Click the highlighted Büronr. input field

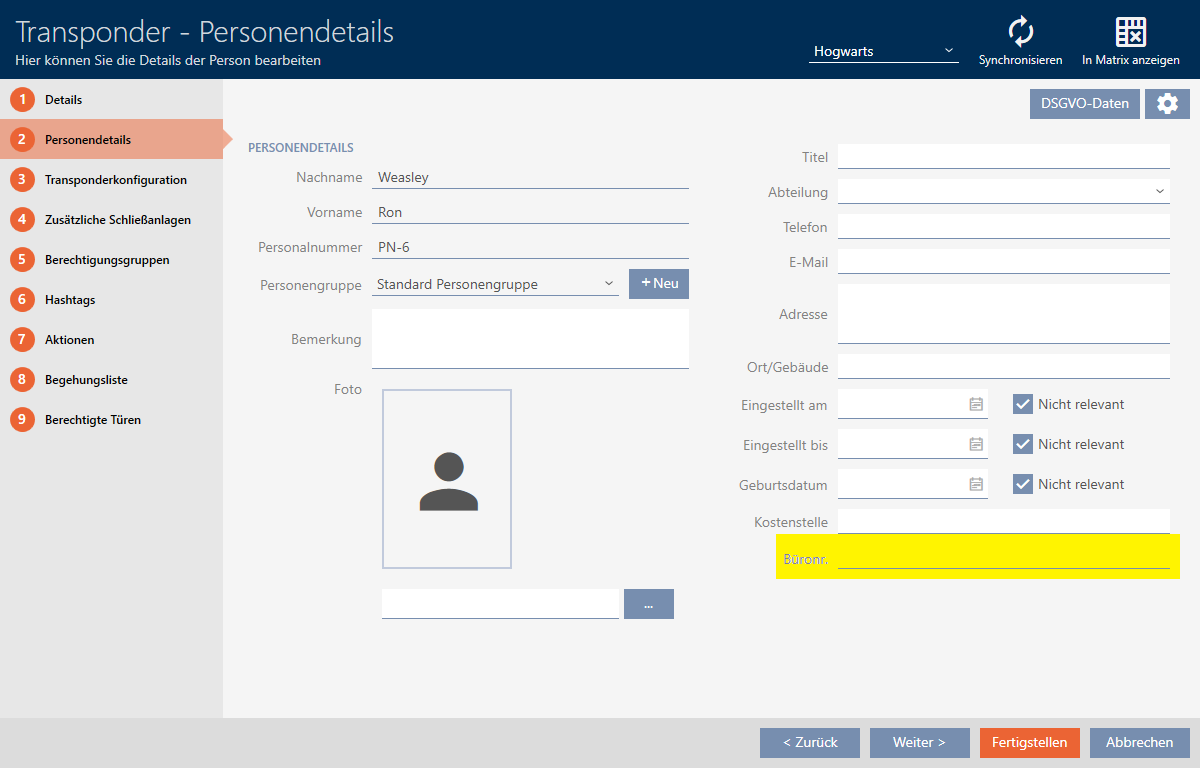(1003, 556)
